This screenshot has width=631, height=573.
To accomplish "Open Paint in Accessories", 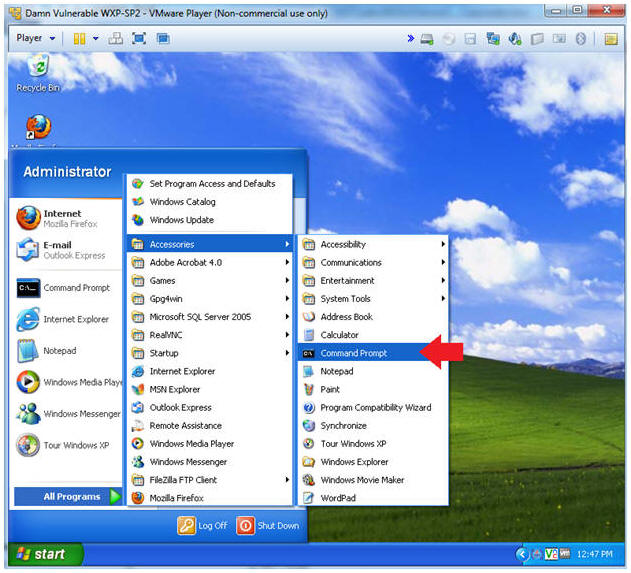I will (373, 389).
